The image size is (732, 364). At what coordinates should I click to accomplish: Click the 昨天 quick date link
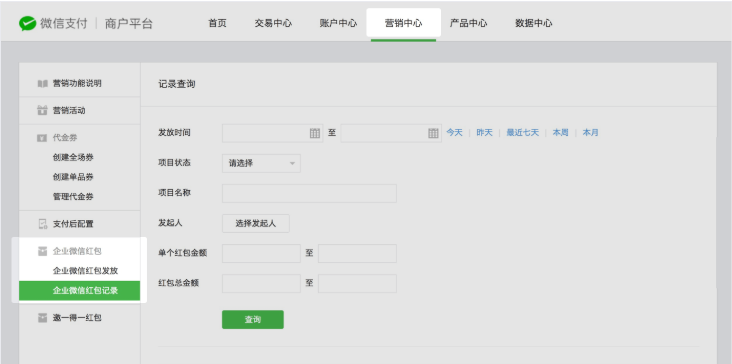coord(484,133)
